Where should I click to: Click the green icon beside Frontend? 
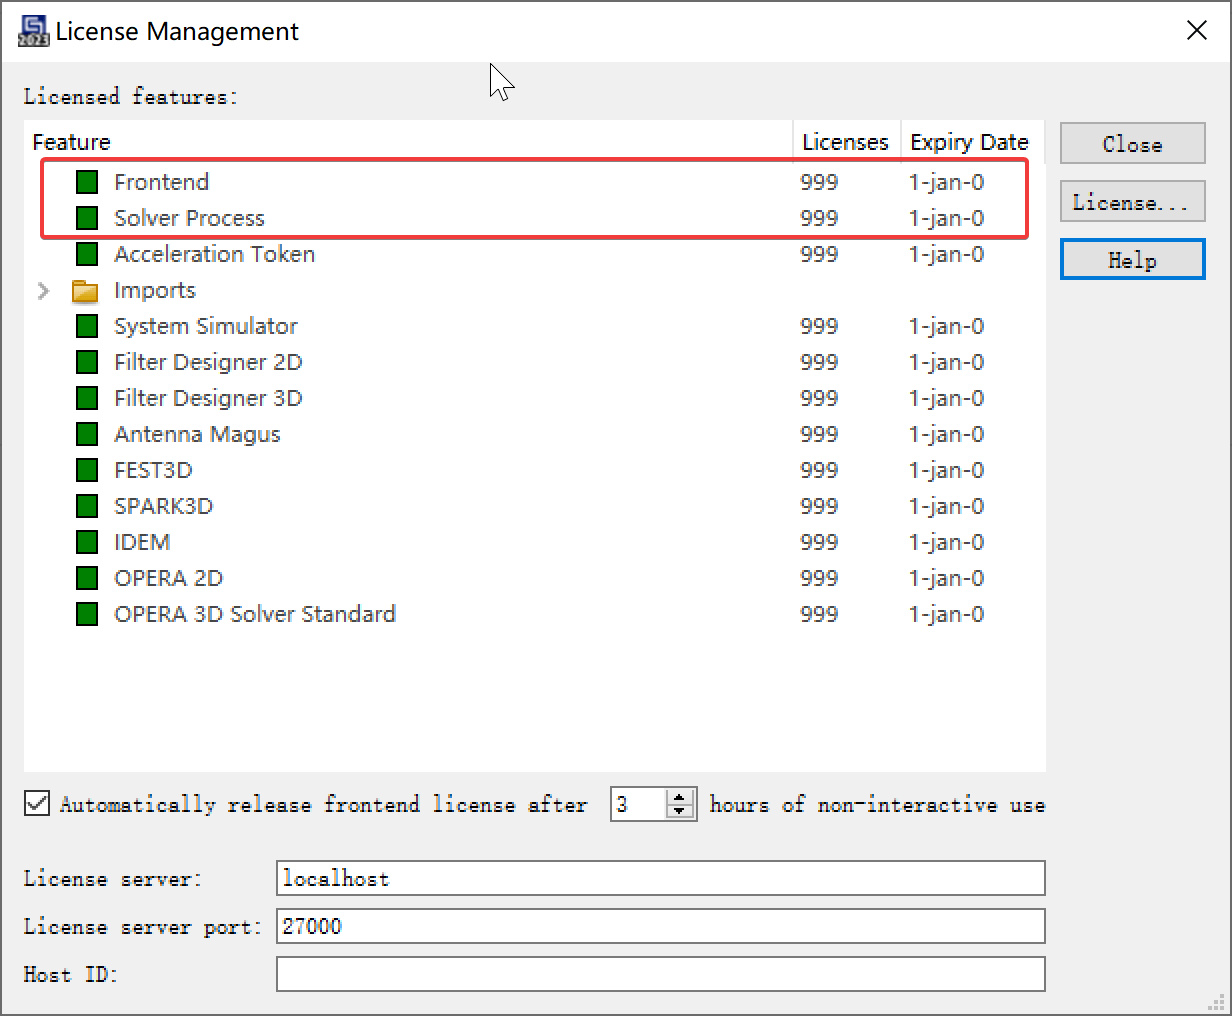[87, 182]
